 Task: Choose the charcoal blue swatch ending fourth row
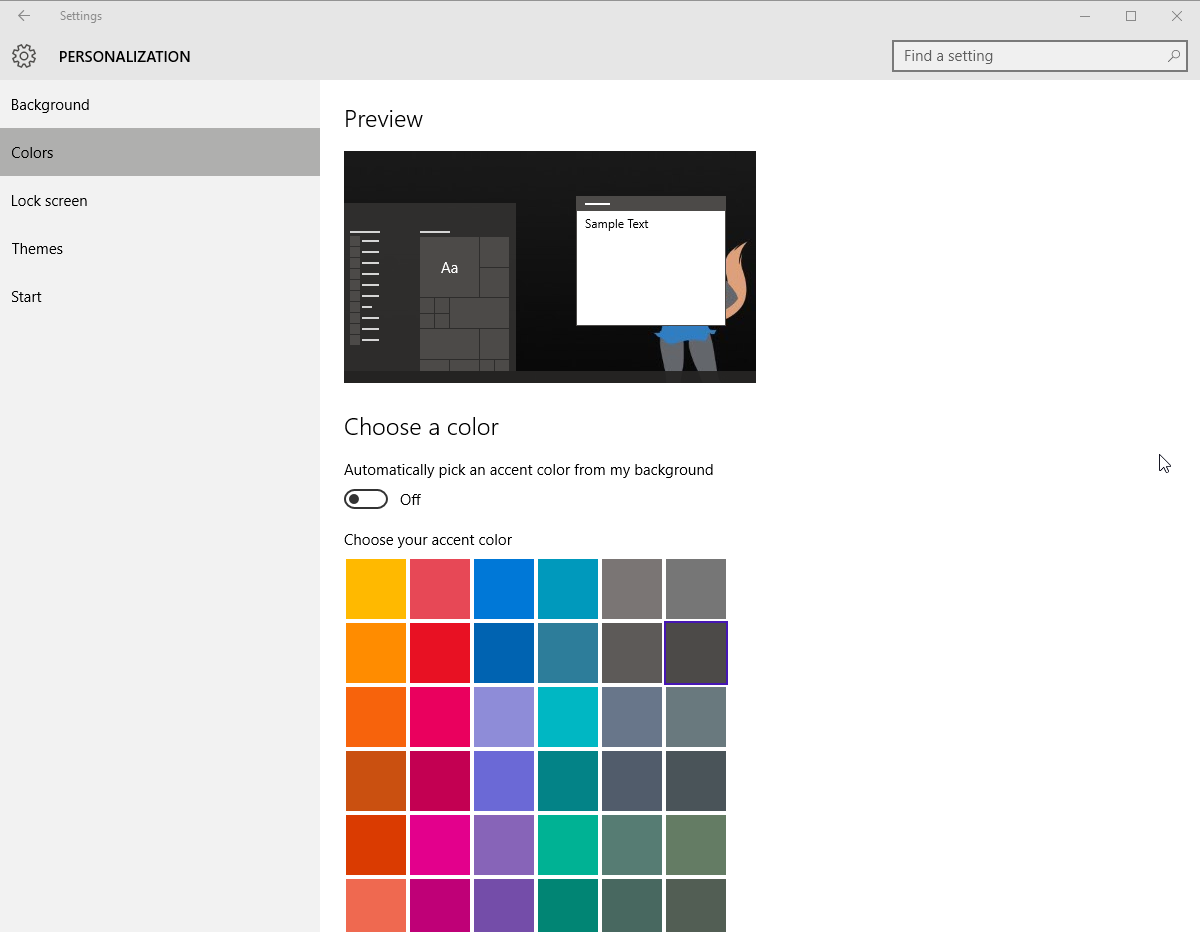696,781
